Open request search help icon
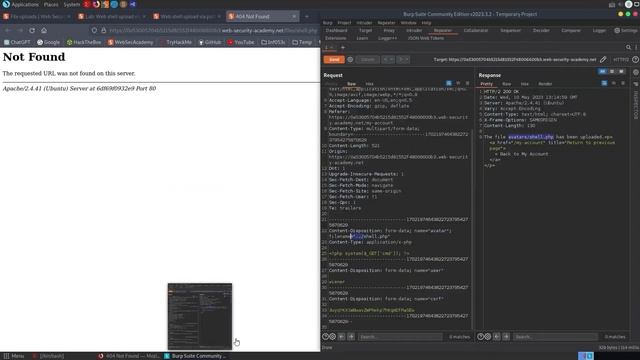640x360 pixels. tap(325, 337)
